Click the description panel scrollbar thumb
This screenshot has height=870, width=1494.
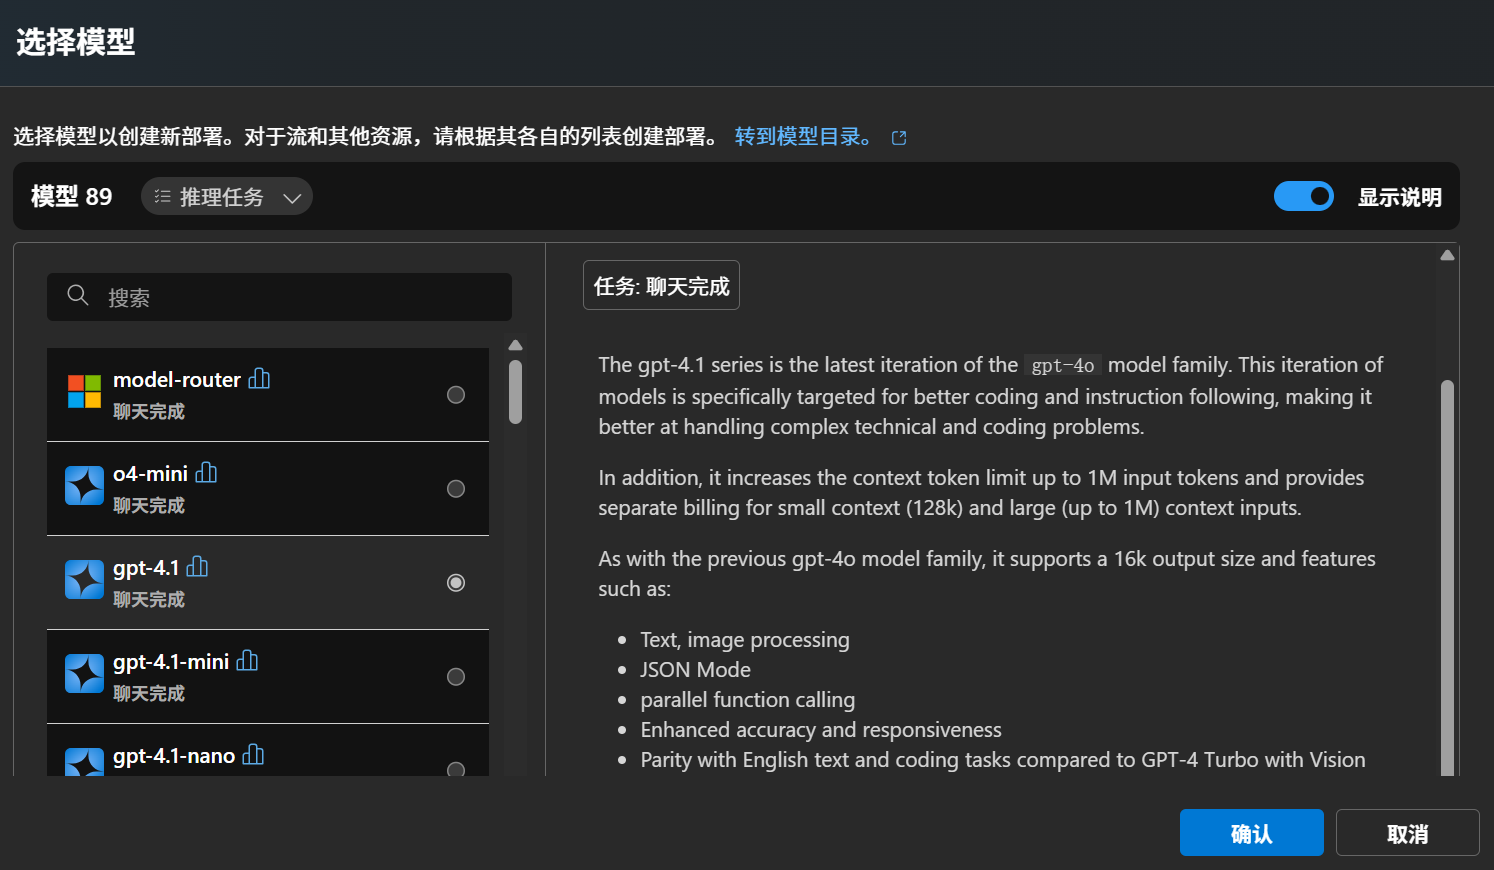click(x=1447, y=578)
